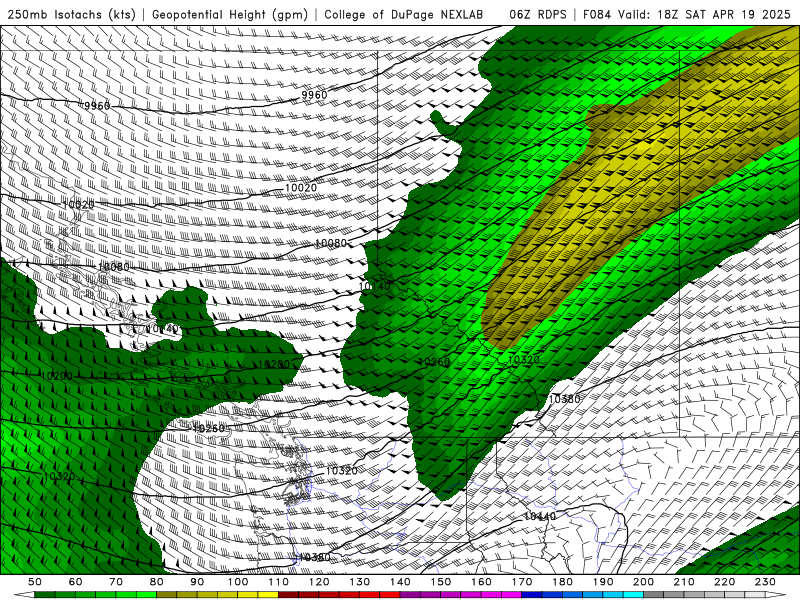Select the bright green swatch before 80
This screenshot has height=600, width=800.
[x=146, y=595]
